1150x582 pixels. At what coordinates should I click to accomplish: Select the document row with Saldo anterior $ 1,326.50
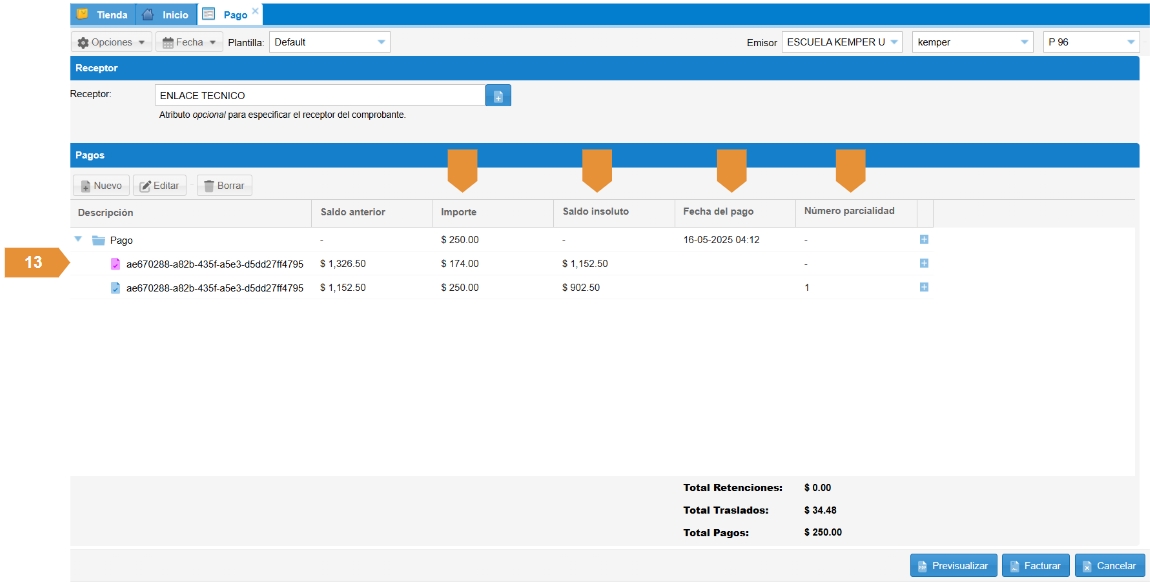tap(502, 264)
